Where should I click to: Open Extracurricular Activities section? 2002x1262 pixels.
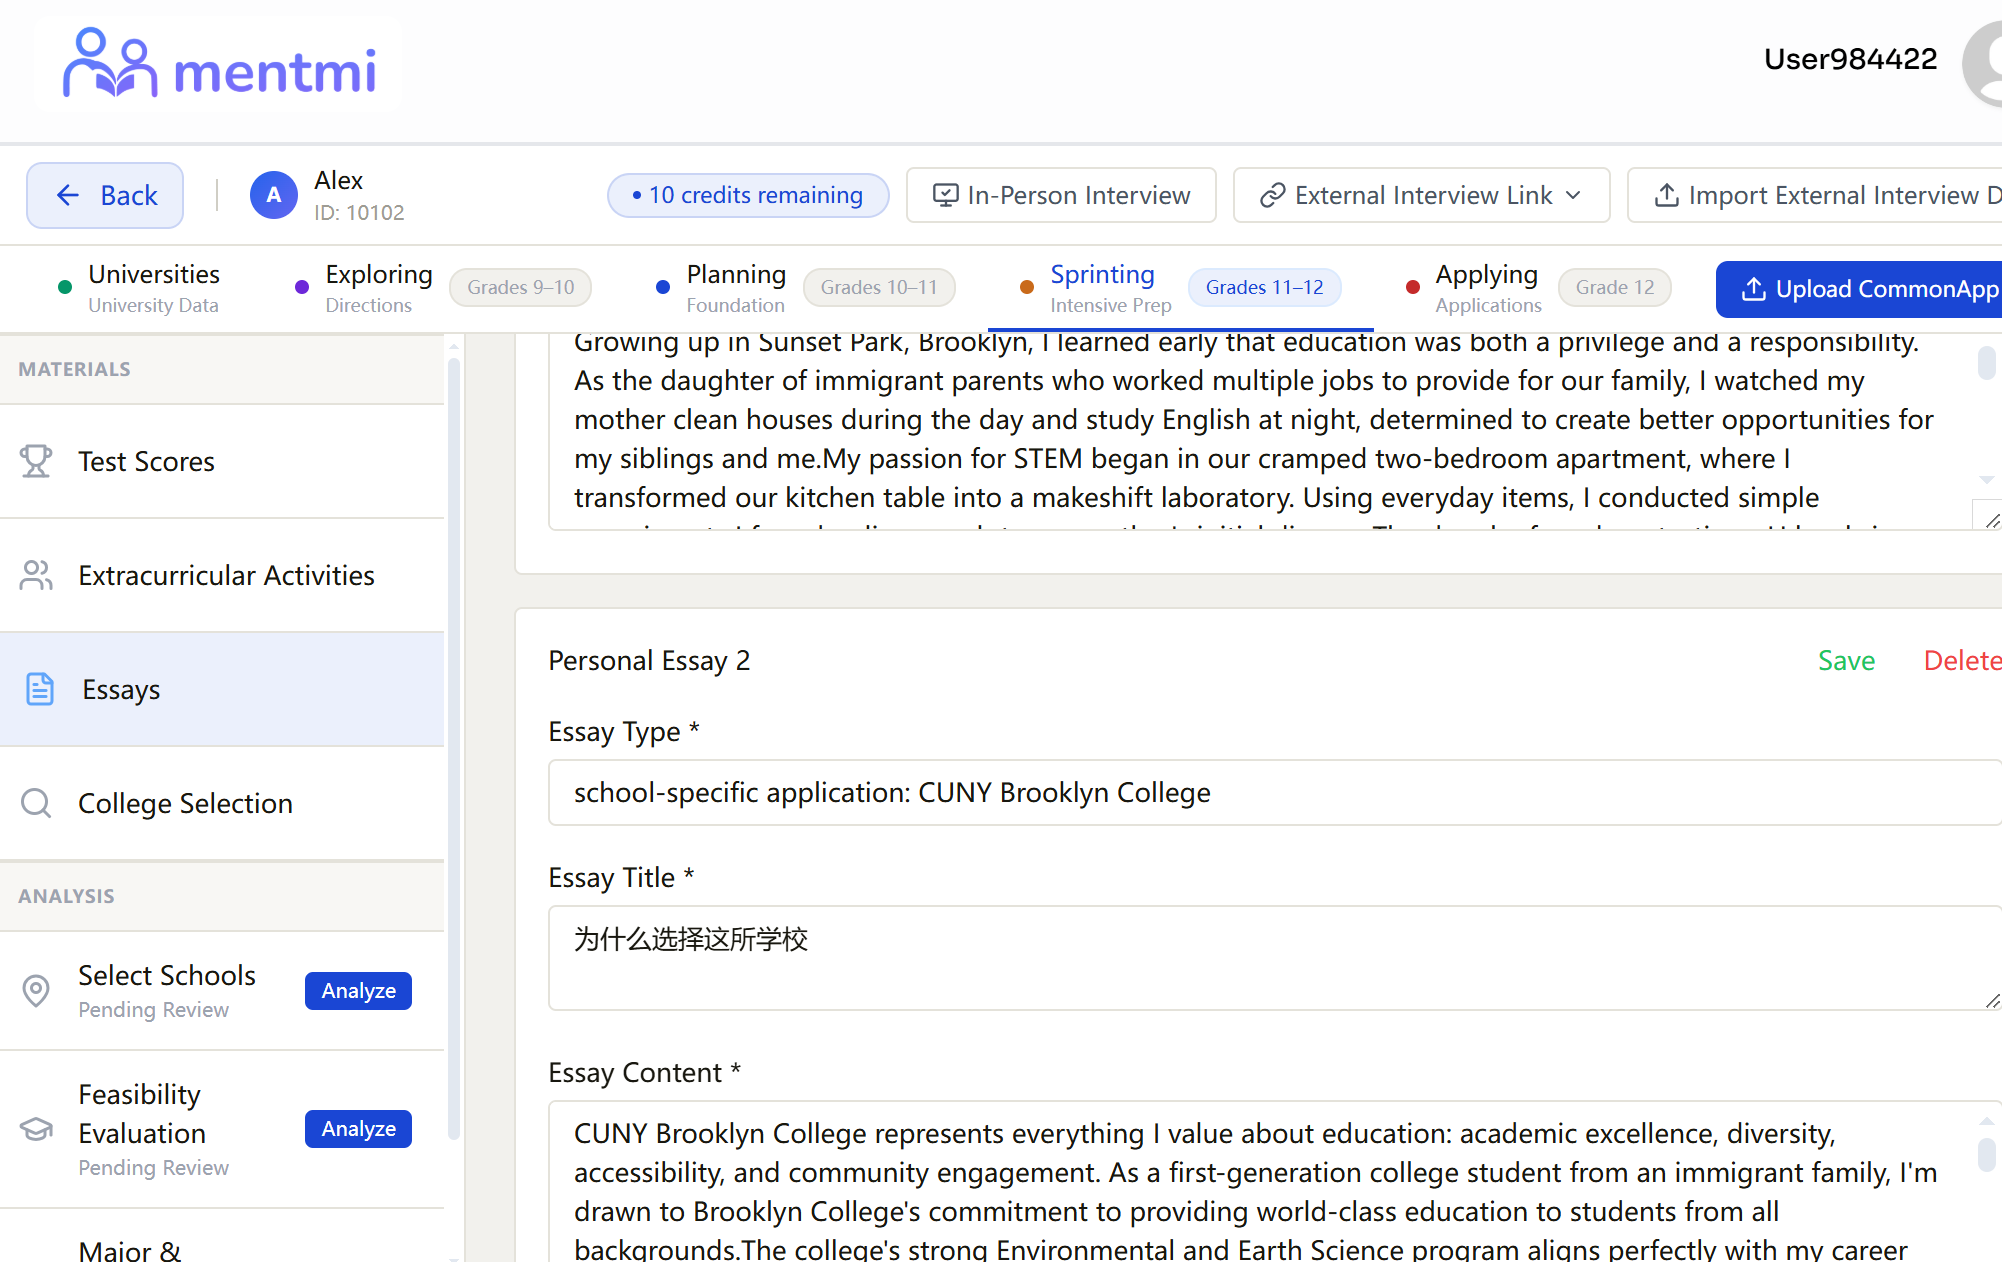pos(222,575)
